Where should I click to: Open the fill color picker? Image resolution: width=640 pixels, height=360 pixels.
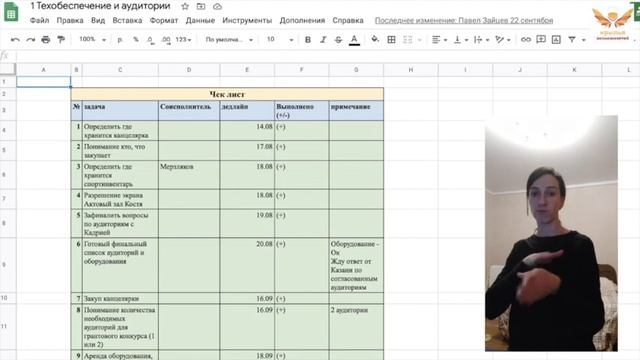pos(375,40)
